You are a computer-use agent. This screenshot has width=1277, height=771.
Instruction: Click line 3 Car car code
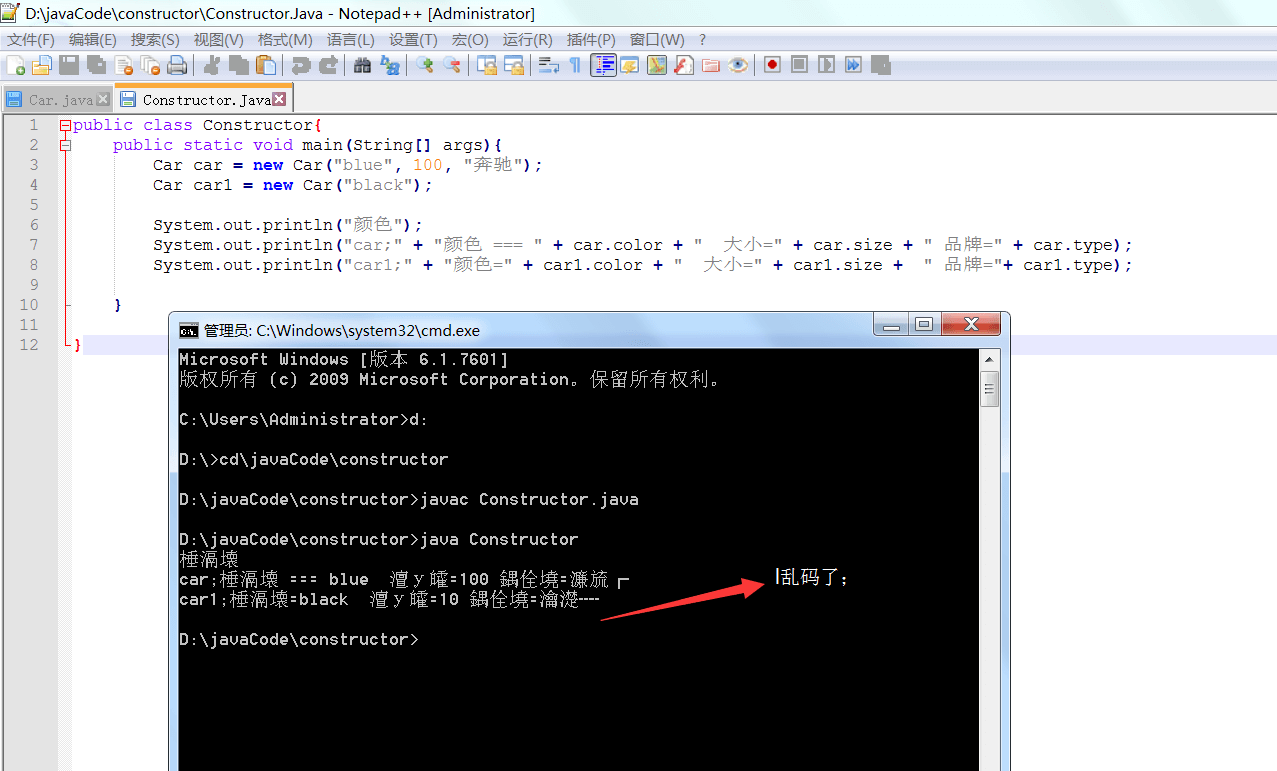(x=347, y=165)
